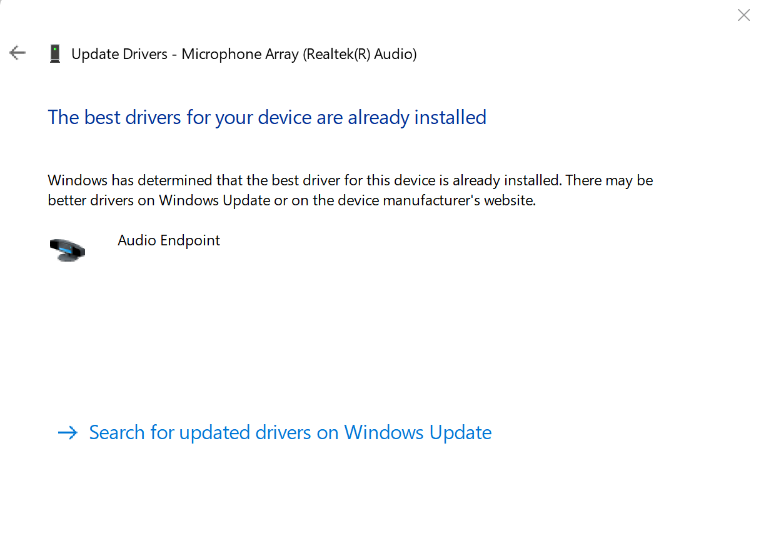Click the arrow icon beside the search link

coord(67,433)
